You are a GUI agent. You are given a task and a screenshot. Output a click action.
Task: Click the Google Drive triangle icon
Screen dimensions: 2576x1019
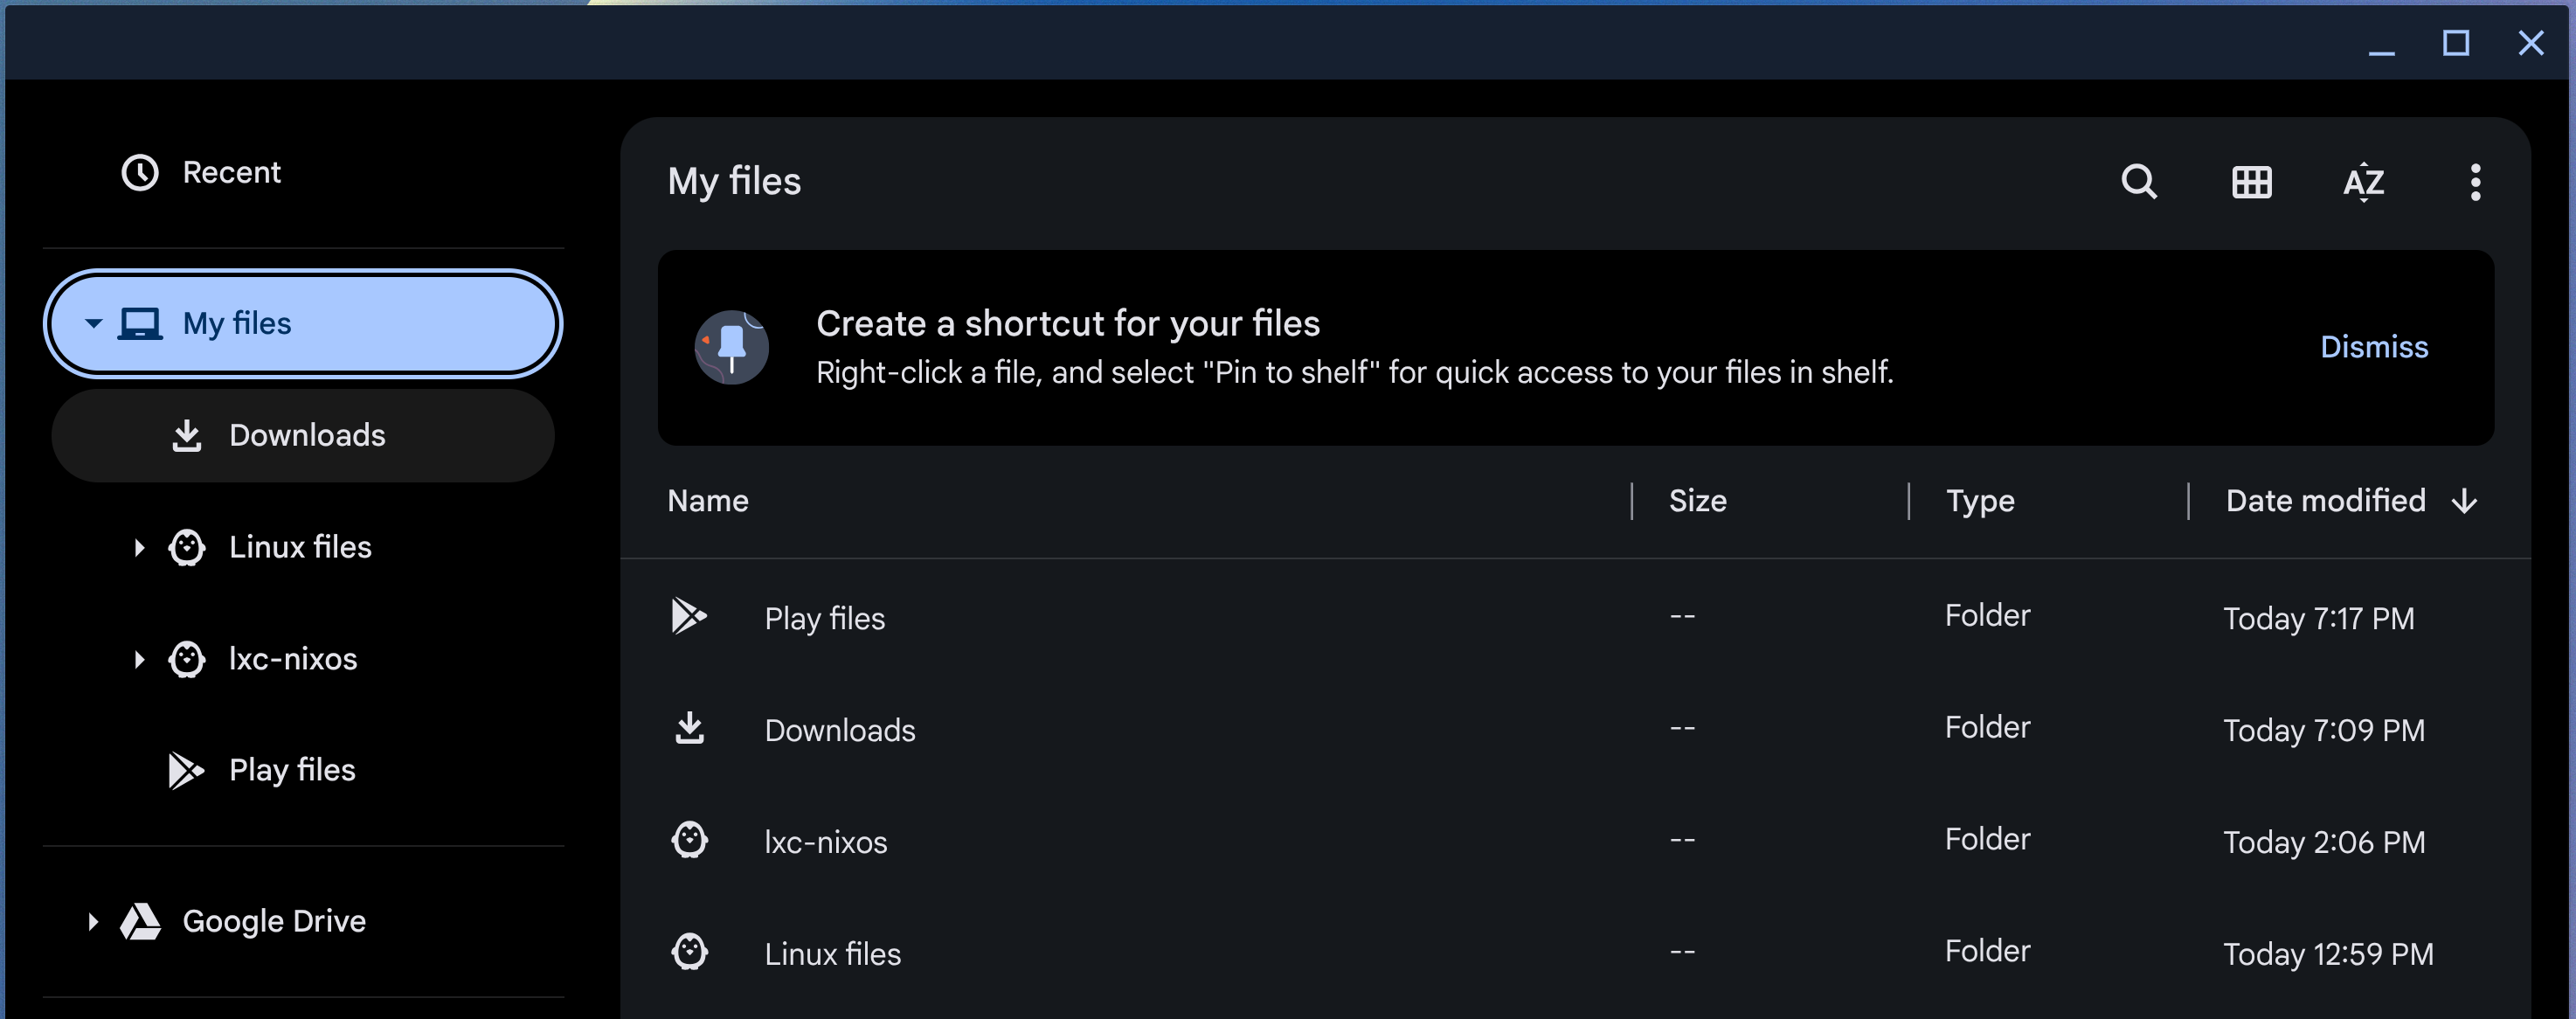140,921
